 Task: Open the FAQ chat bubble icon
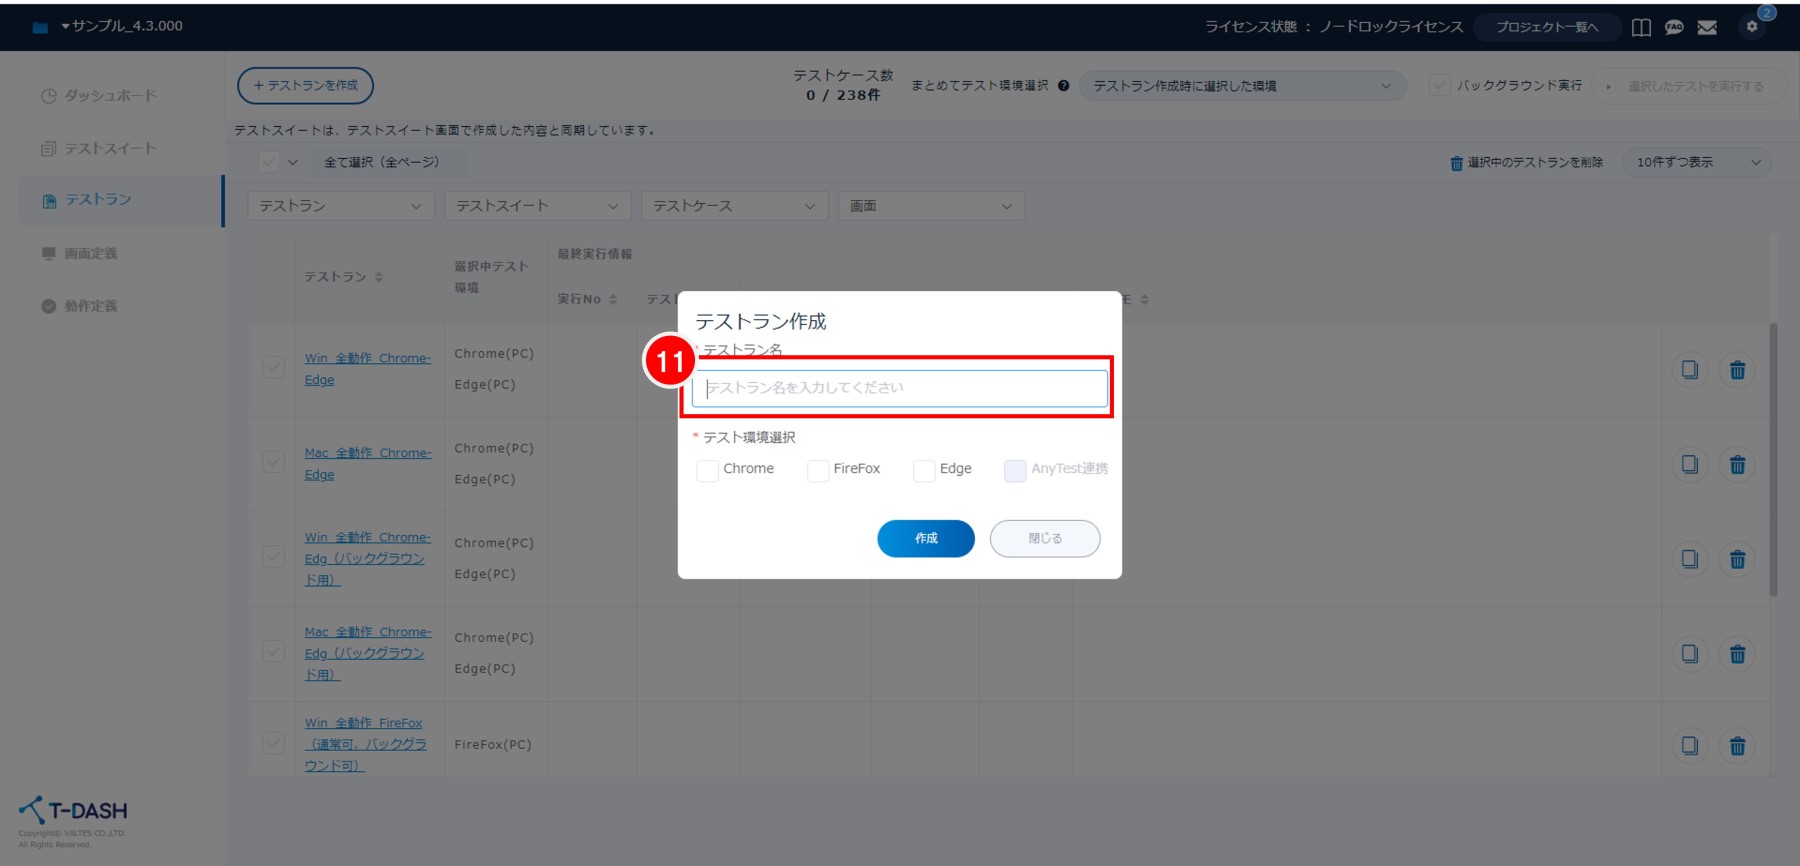pos(1674,27)
